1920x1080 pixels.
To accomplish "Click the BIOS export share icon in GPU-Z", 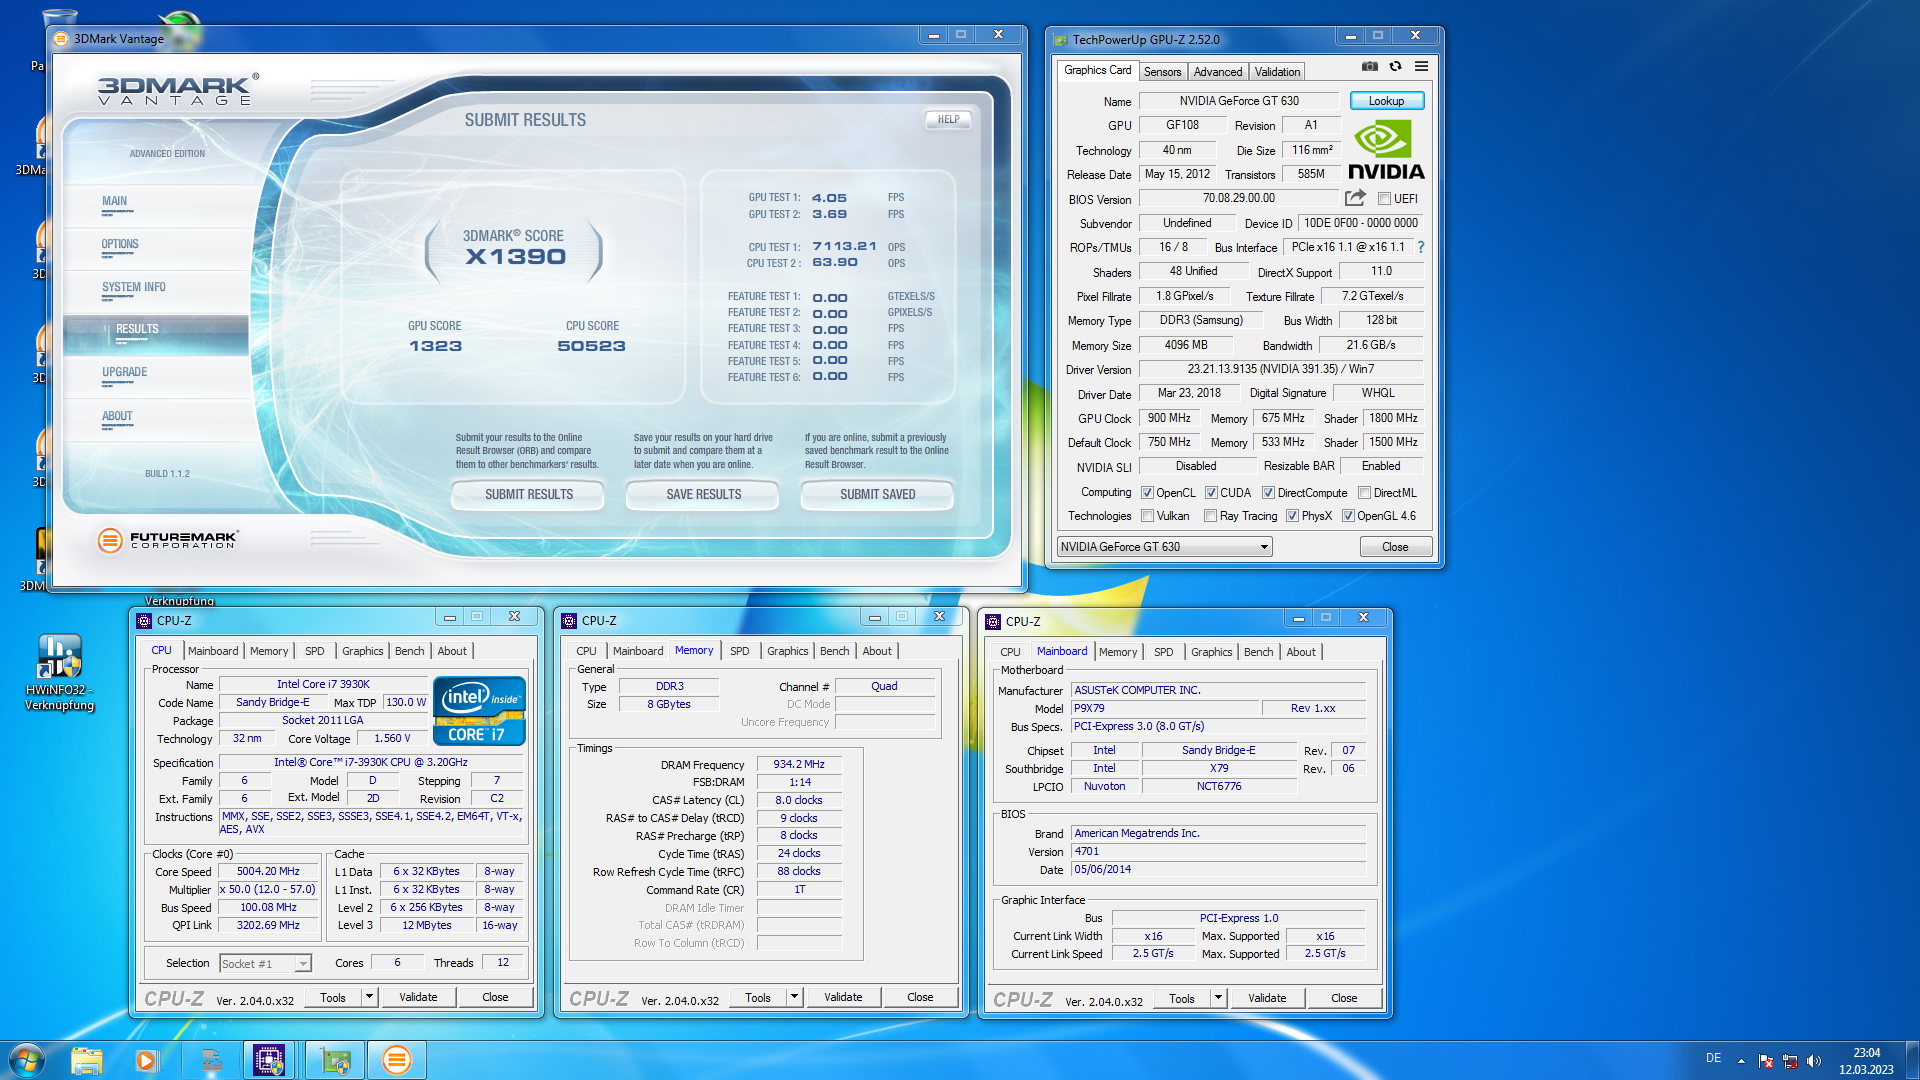I will (1355, 198).
